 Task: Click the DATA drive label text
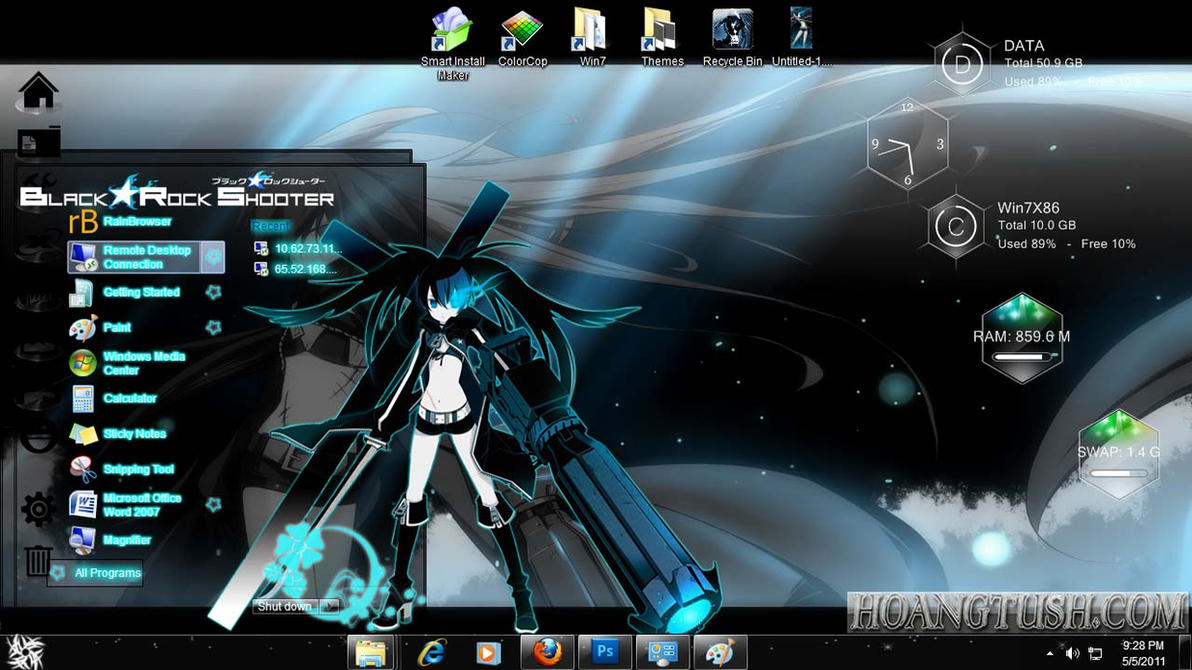1024,46
